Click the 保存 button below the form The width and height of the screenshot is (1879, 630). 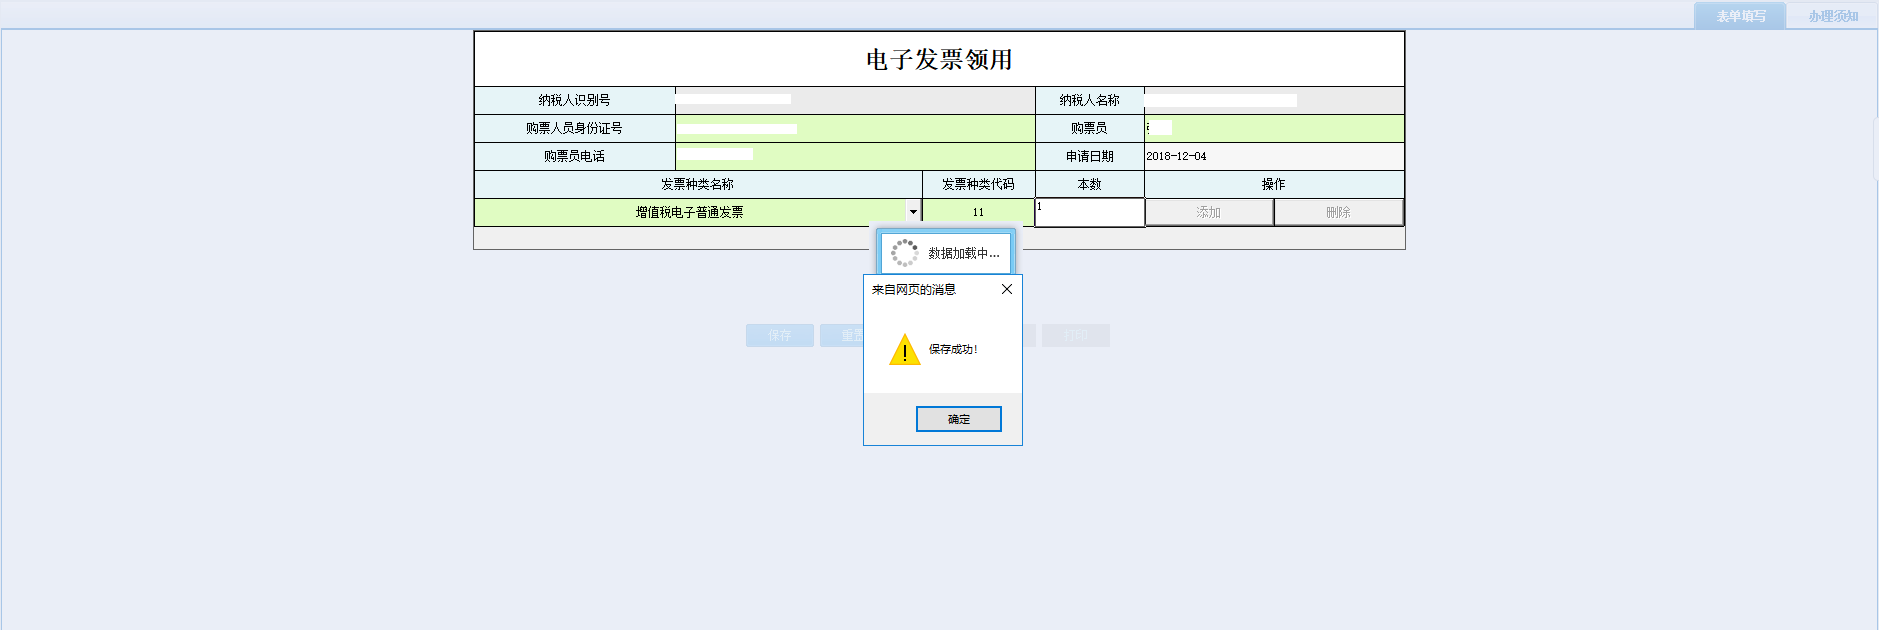[779, 336]
